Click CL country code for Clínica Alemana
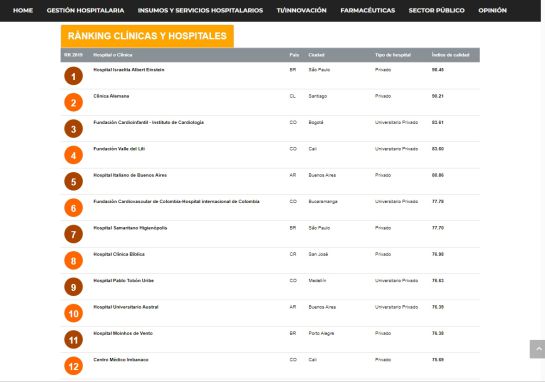Image resolution: width=545 pixels, height=382 pixels. pos(293,96)
